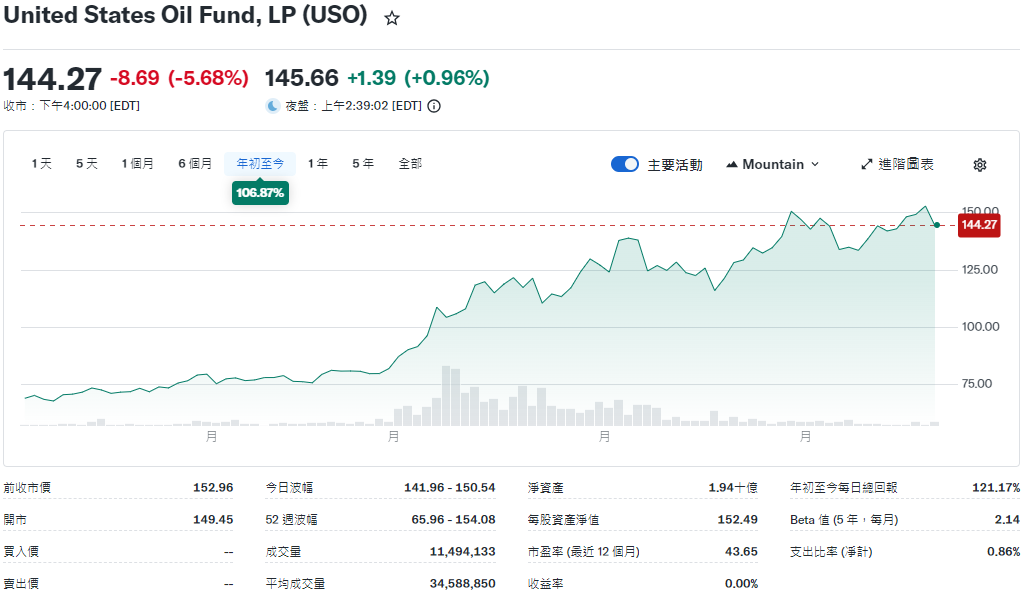
Task: Toggle the 主要活動 switch off
Action: 625,164
